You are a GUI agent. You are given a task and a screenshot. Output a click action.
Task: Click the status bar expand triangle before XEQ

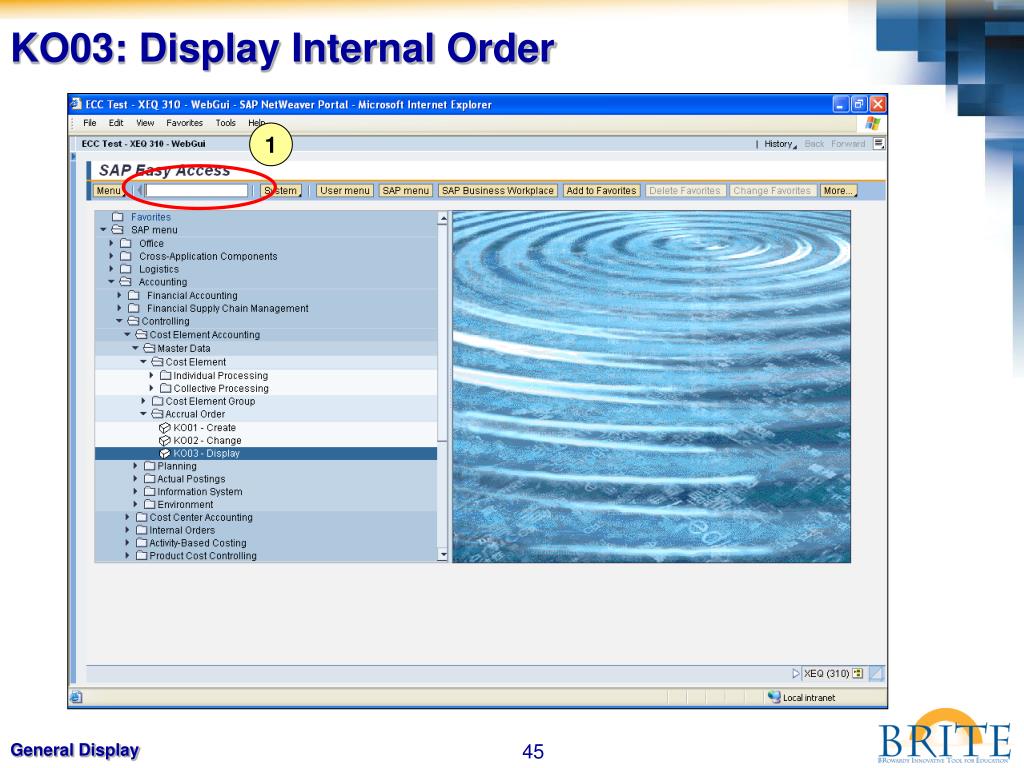[x=795, y=673]
